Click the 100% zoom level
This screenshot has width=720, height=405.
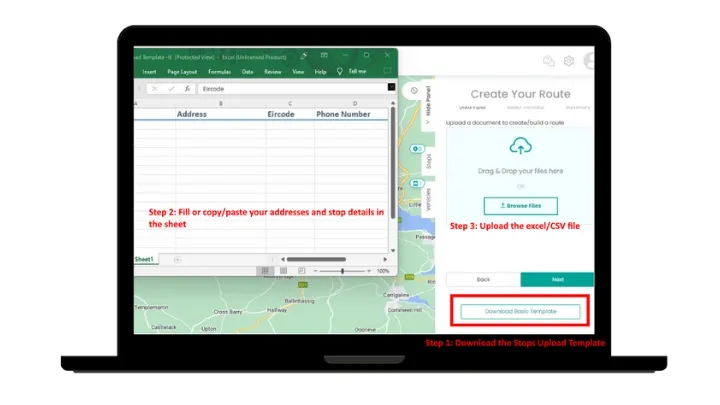click(383, 271)
